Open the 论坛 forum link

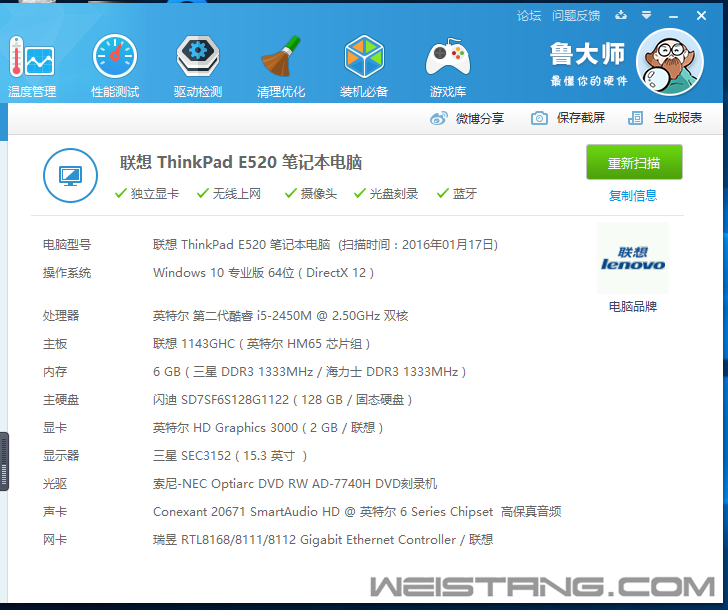tap(529, 15)
